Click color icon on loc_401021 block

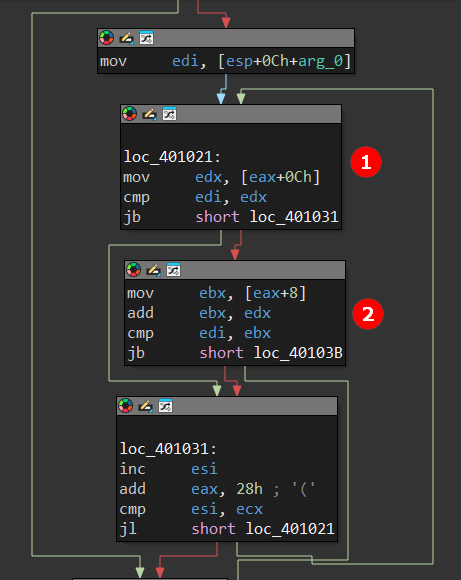pyautogui.click(x=129, y=114)
